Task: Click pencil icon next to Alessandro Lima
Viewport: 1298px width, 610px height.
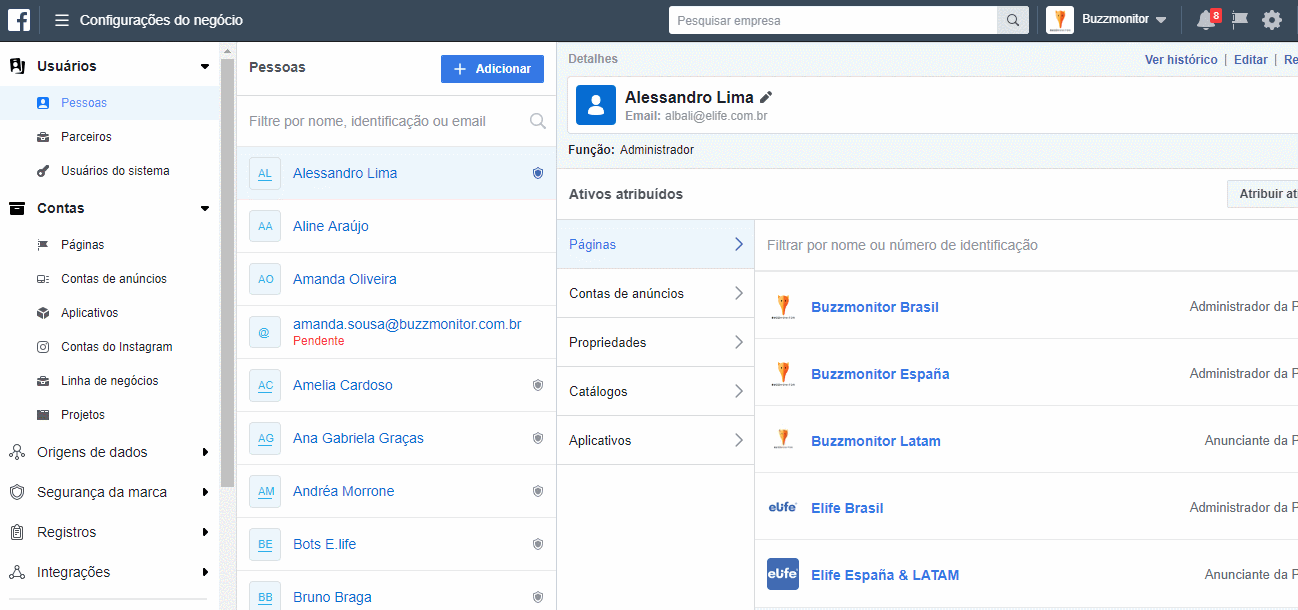Action: click(766, 97)
